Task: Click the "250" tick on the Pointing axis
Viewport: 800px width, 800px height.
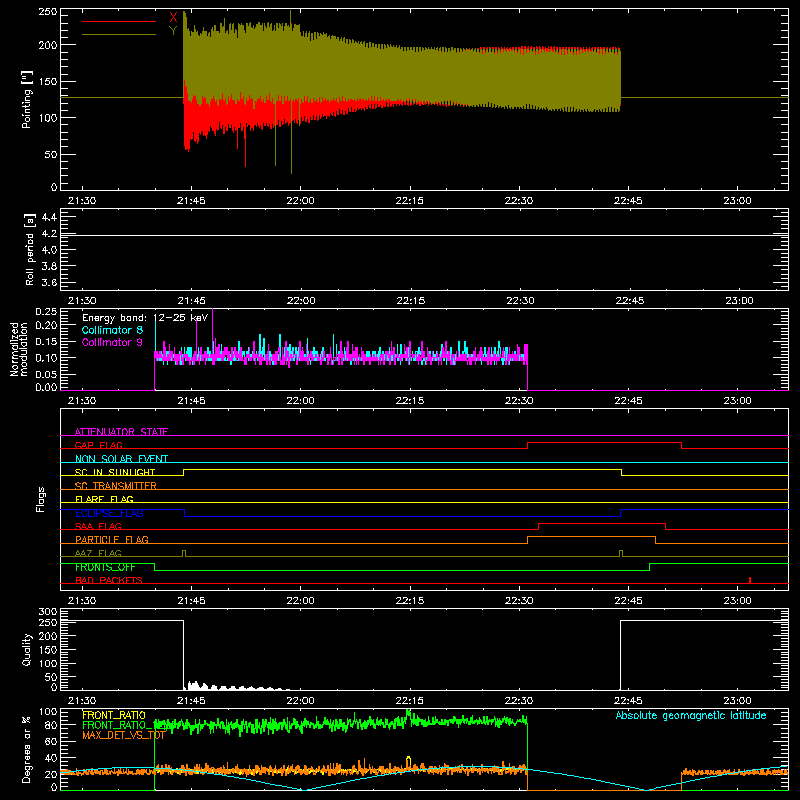Action: click(48, 12)
